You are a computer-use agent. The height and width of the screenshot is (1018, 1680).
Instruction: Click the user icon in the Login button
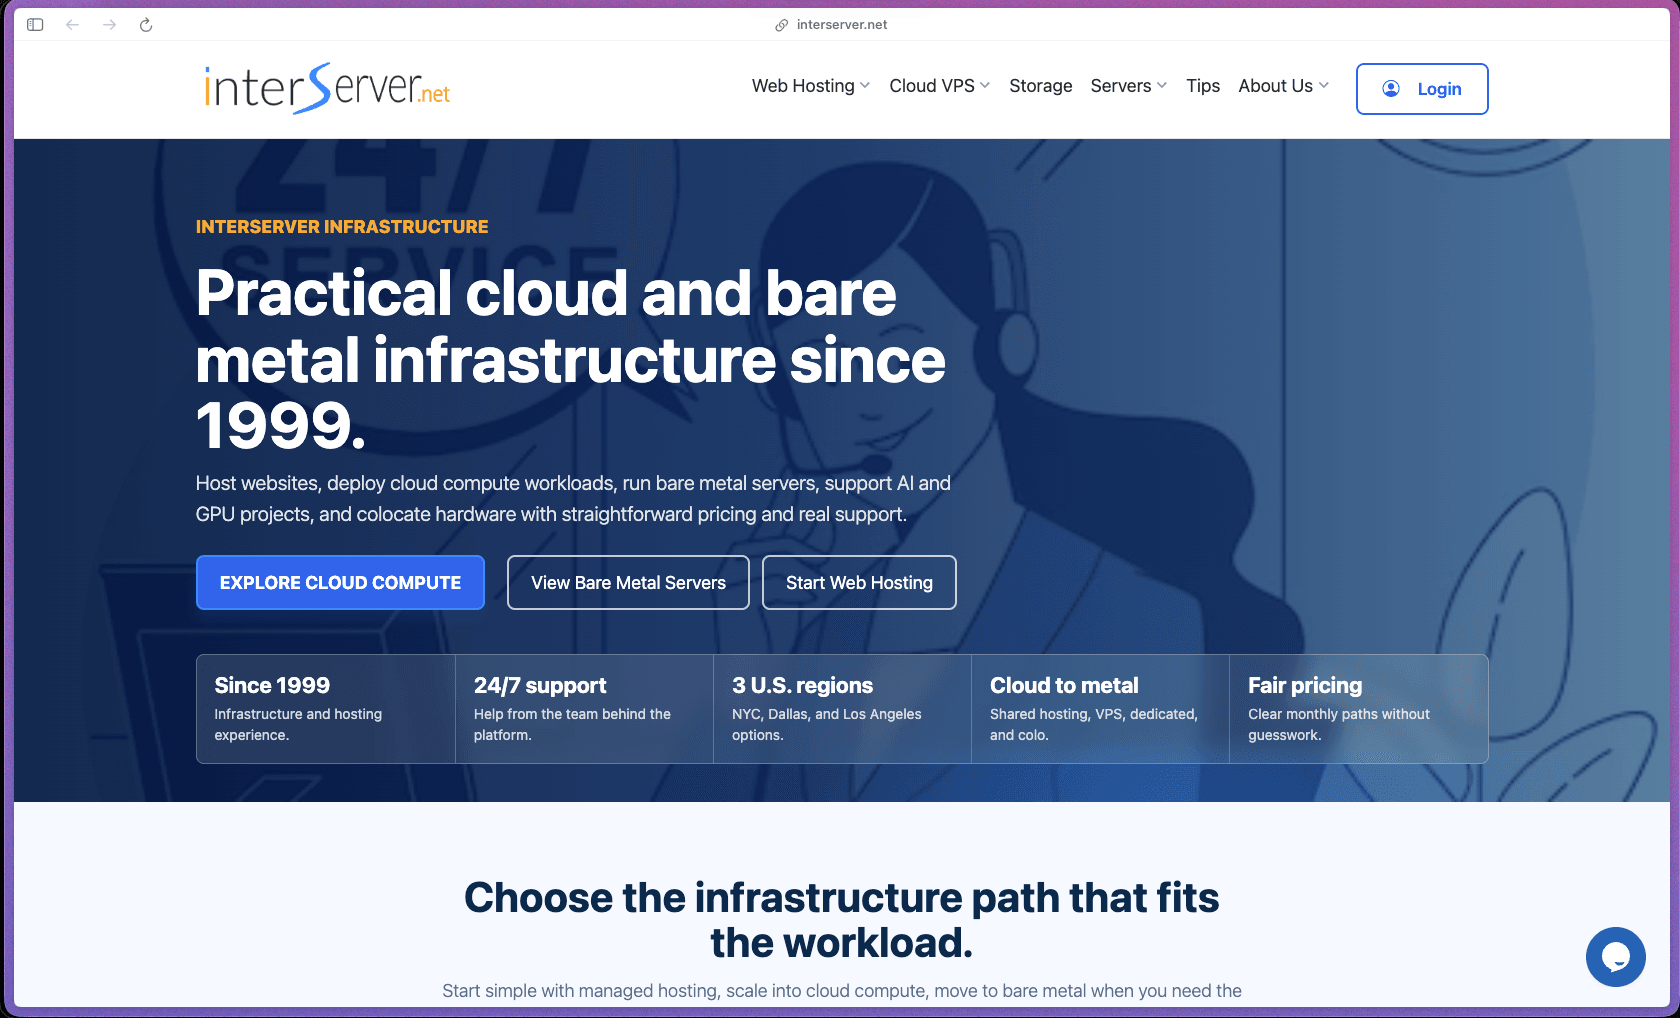pyautogui.click(x=1391, y=89)
